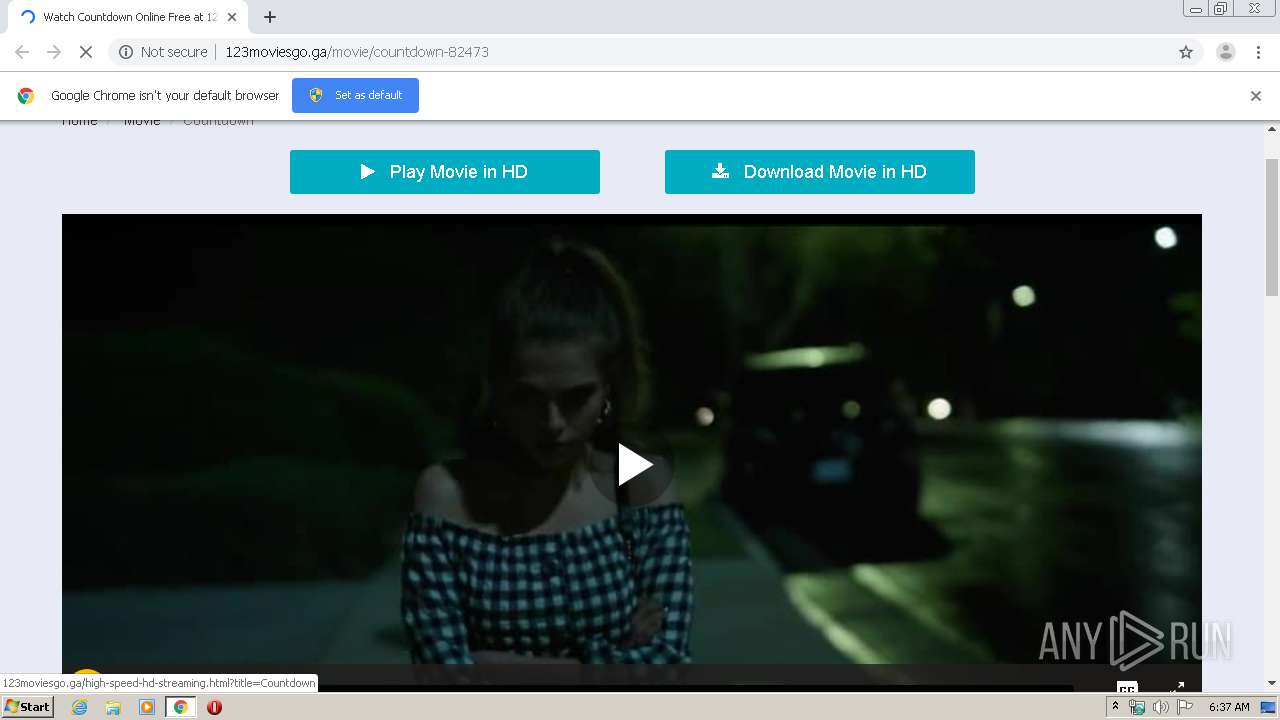Open the Windows Start menu

pyautogui.click(x=28, y=707)
